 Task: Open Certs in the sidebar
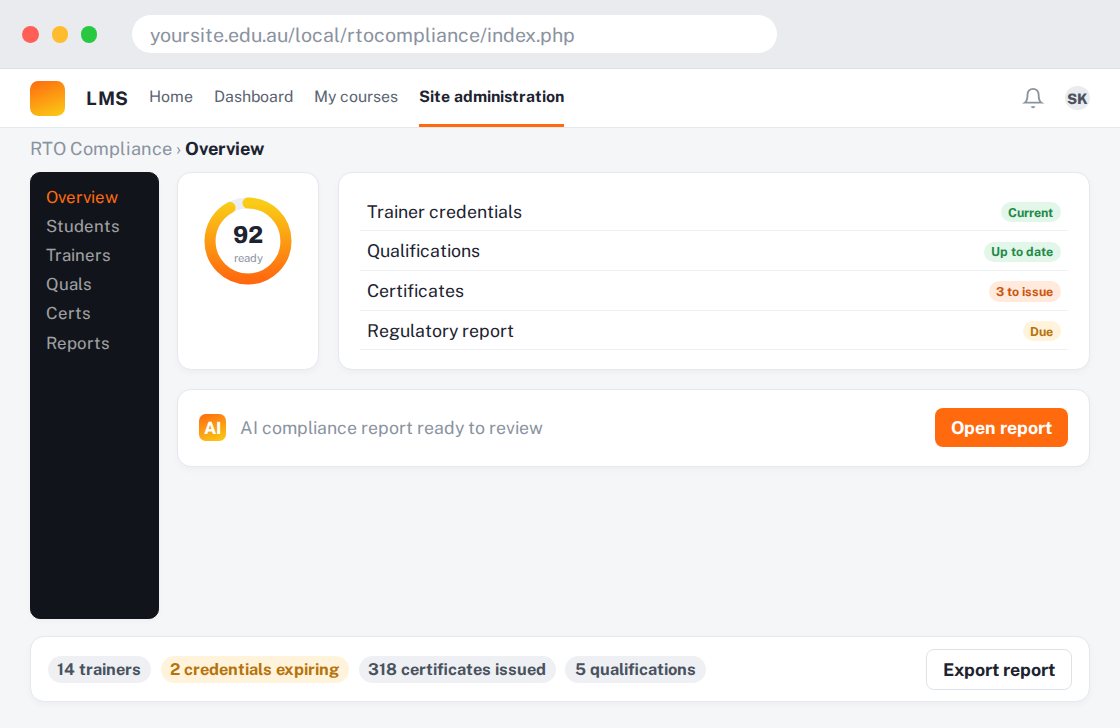[x=69, y=314]
